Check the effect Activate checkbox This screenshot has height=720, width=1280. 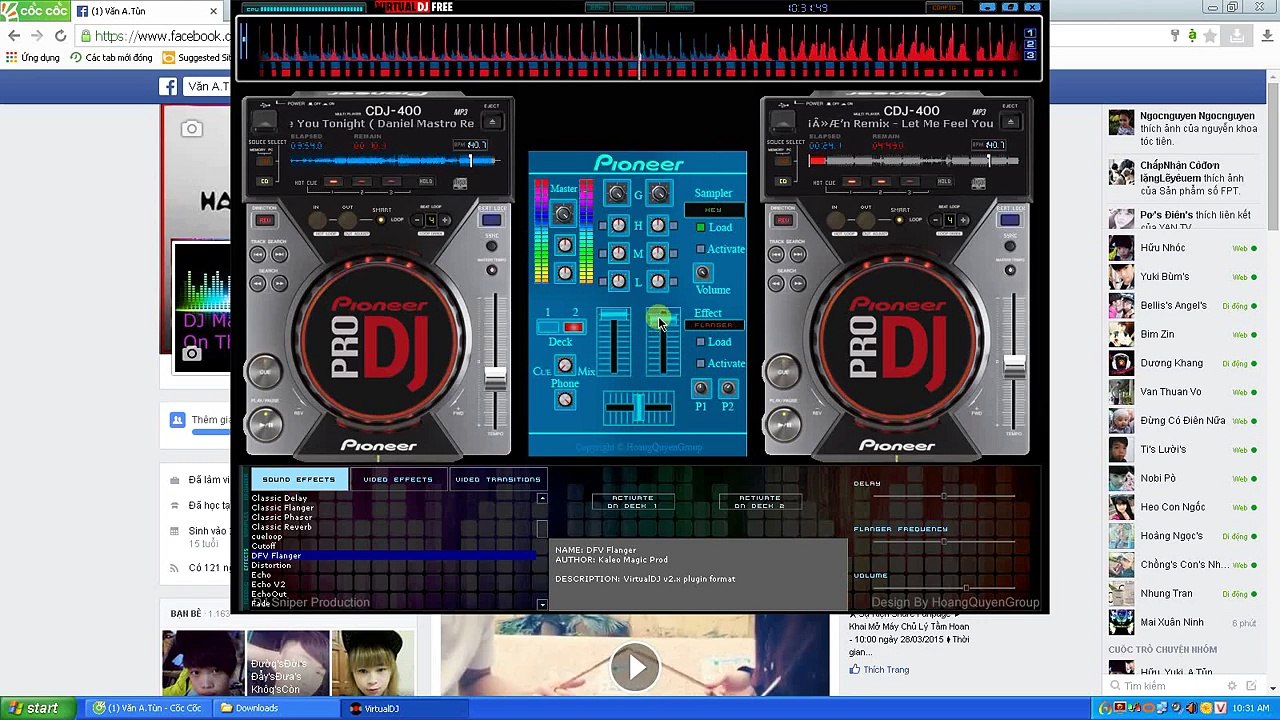700,363
